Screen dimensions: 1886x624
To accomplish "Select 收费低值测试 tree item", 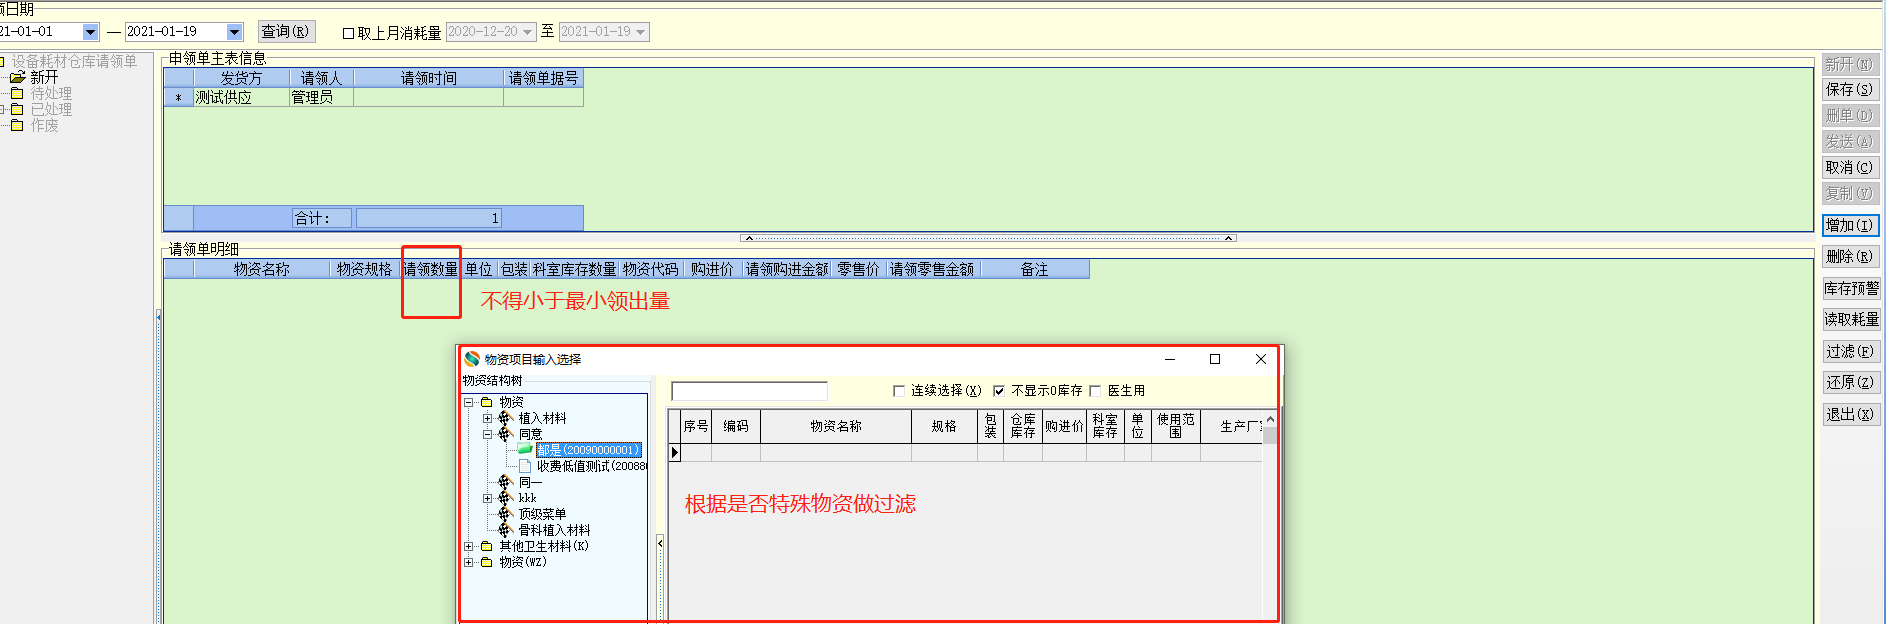I will click(592, 466).
